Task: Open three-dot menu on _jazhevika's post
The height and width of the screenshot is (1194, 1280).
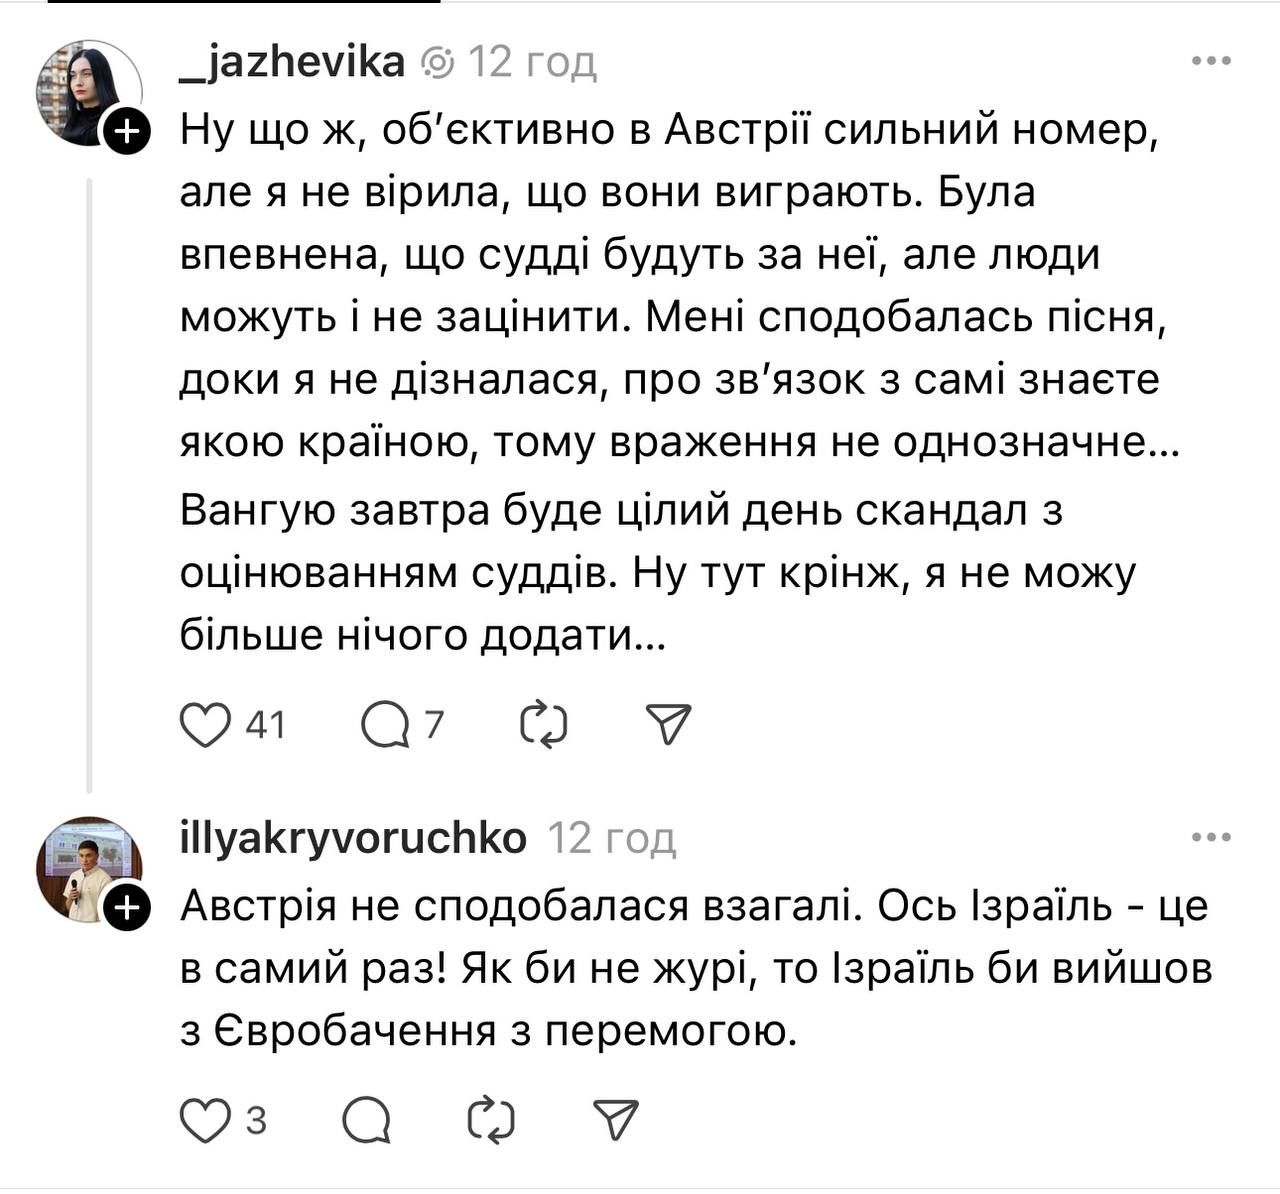Action: (x=1211, y=62)
